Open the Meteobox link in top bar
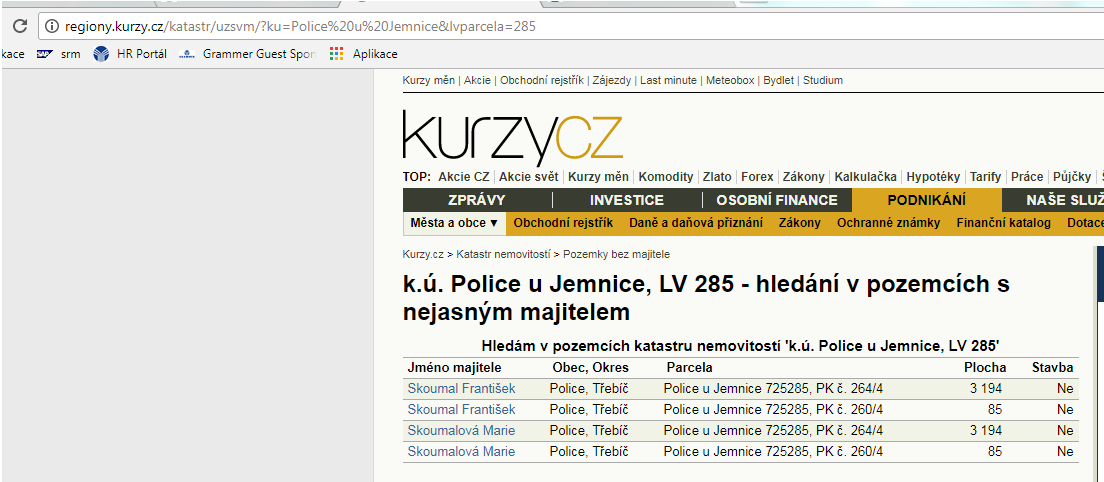Image resolution: width=1104 pixels, height=482 pixels. (730, 80)
